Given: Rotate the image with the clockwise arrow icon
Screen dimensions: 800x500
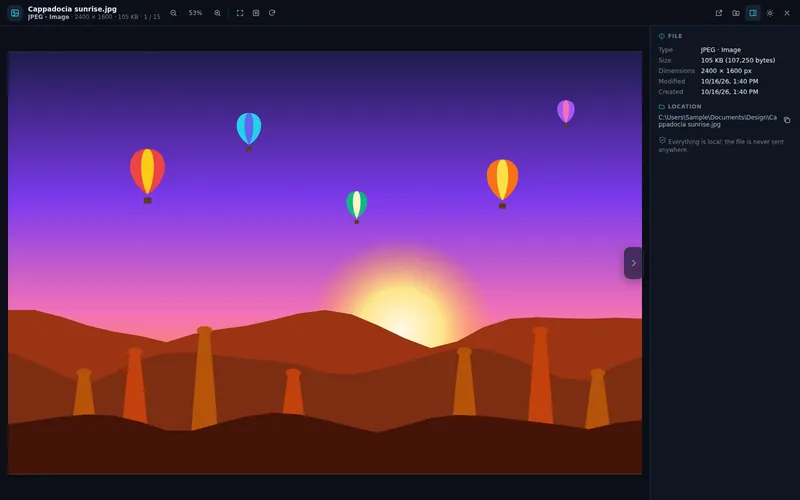Looking at the screenshot, I should coord(272,13).
